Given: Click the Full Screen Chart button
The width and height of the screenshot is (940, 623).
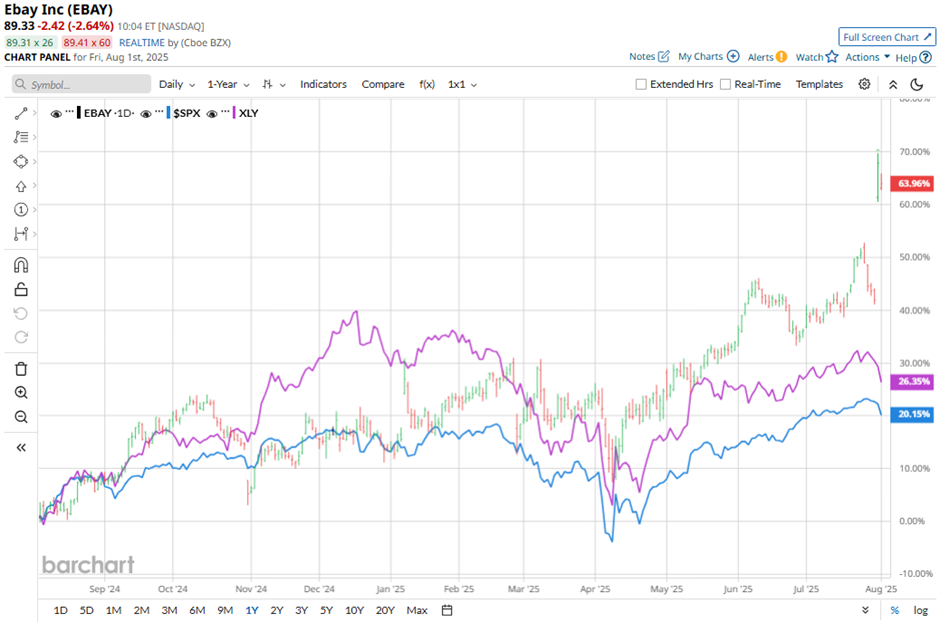Looking at the screenshot, I should coord(887,37).
